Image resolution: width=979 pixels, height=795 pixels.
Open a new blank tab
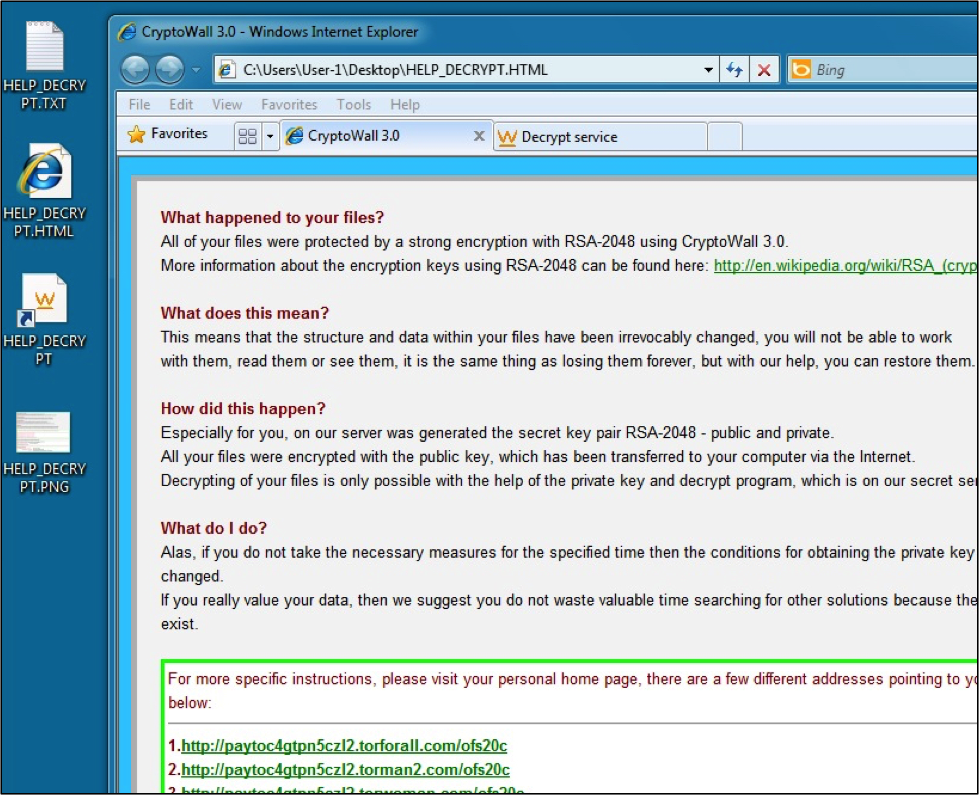(x=724, y=137)
